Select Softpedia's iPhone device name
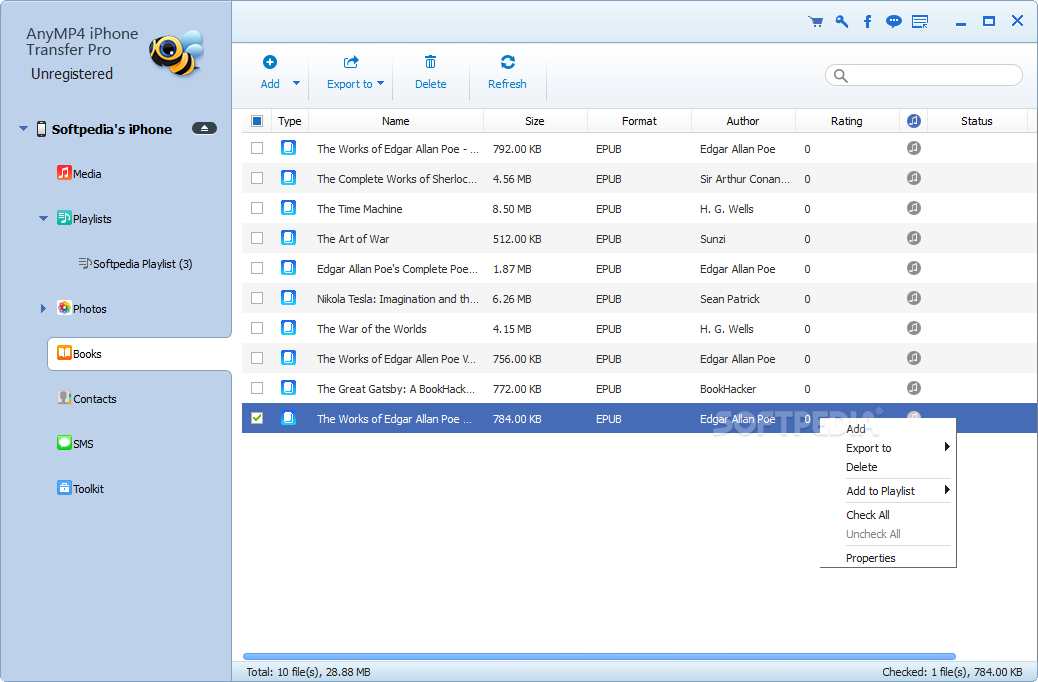The width and height of the screenshot is (1038, 682). coord(112,129)
